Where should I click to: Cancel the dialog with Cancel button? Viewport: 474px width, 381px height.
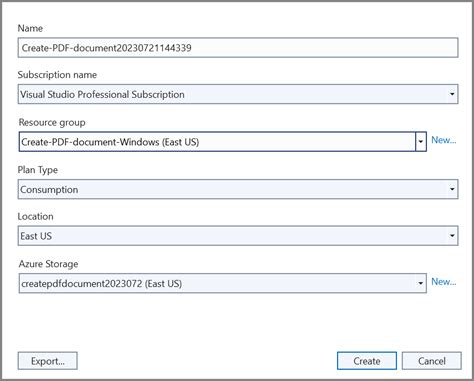[432, 361]
